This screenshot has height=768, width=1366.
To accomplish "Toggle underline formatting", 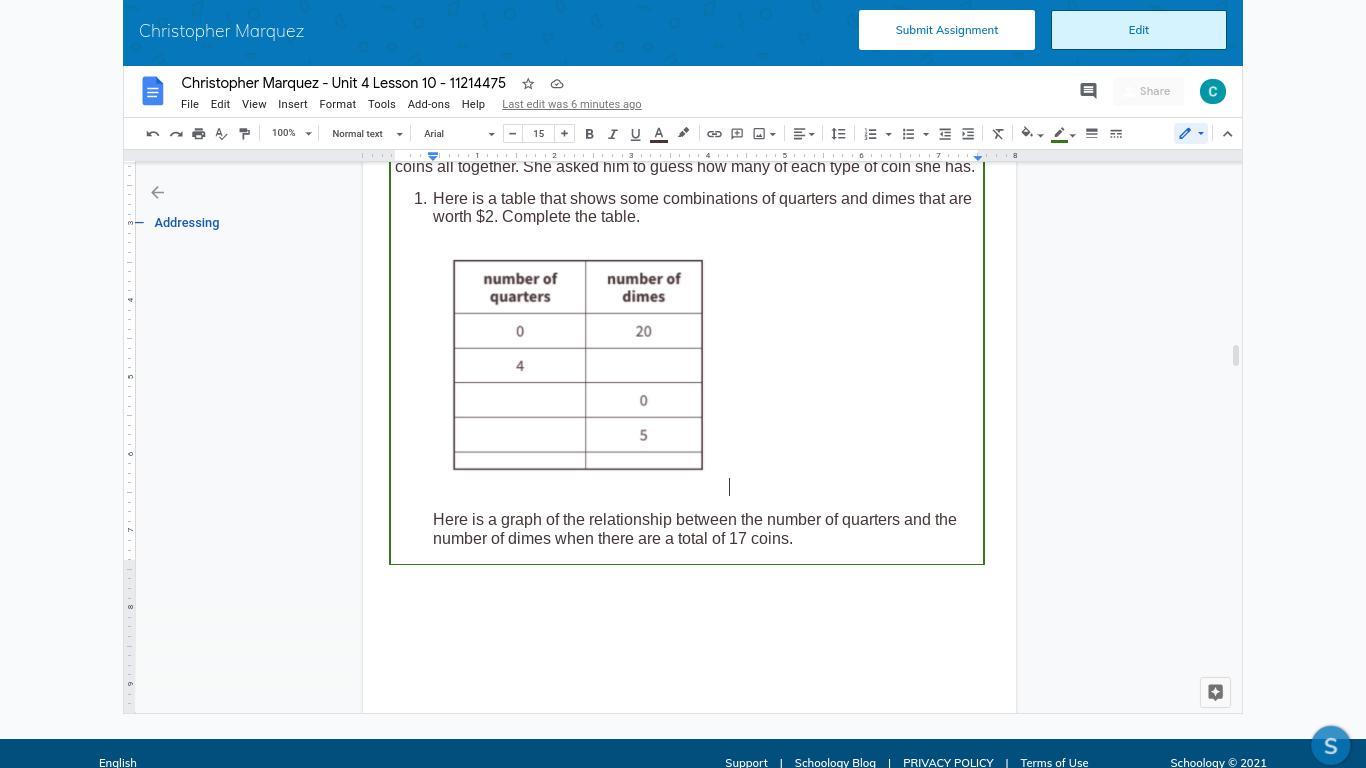I will pyautogui.click(x=636, y=134).
